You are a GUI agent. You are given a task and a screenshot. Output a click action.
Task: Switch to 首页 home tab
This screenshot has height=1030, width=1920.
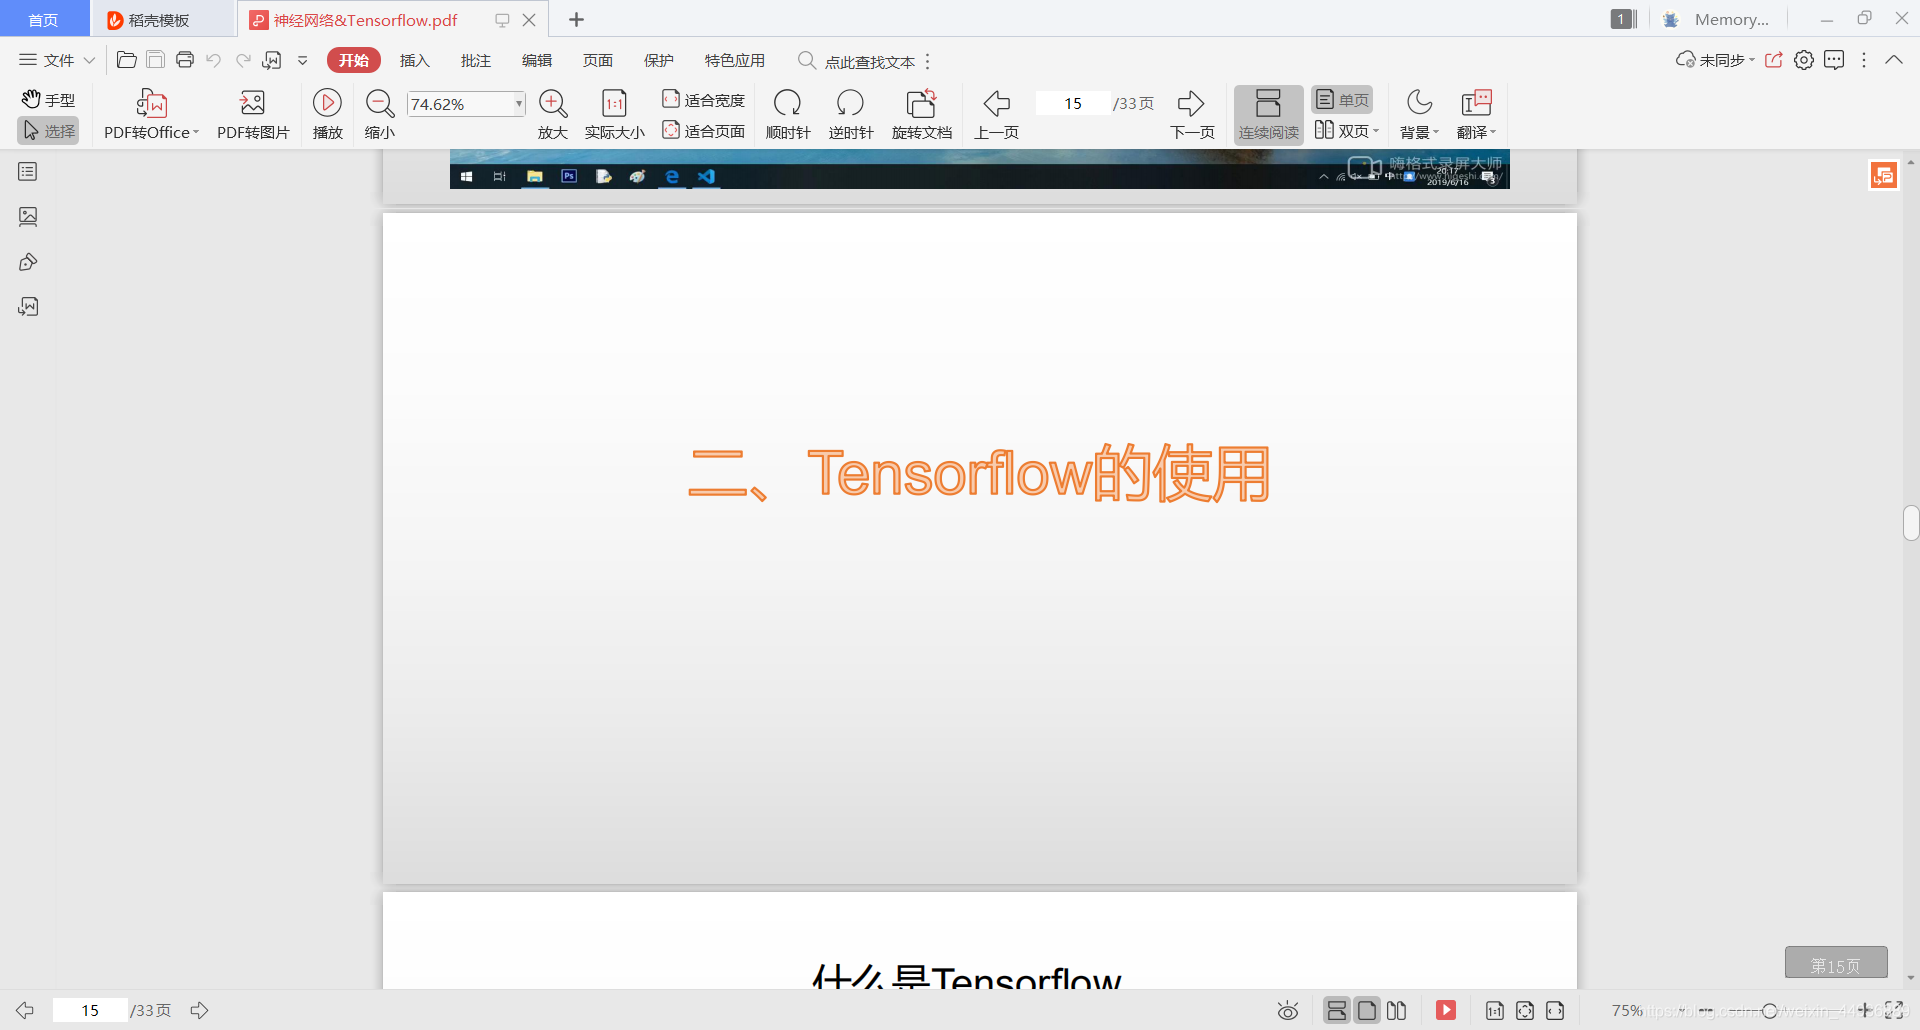tap(44, 19)
